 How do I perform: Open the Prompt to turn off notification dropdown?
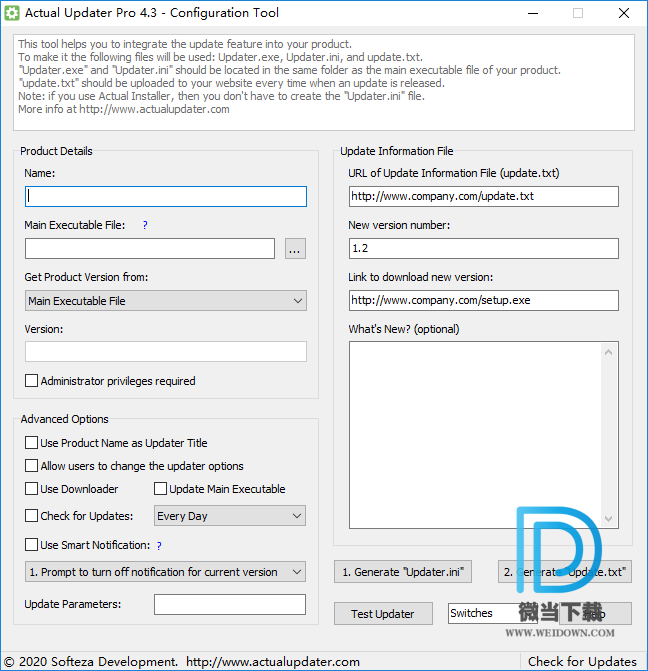pyautogui.click(x=165, y=572)
